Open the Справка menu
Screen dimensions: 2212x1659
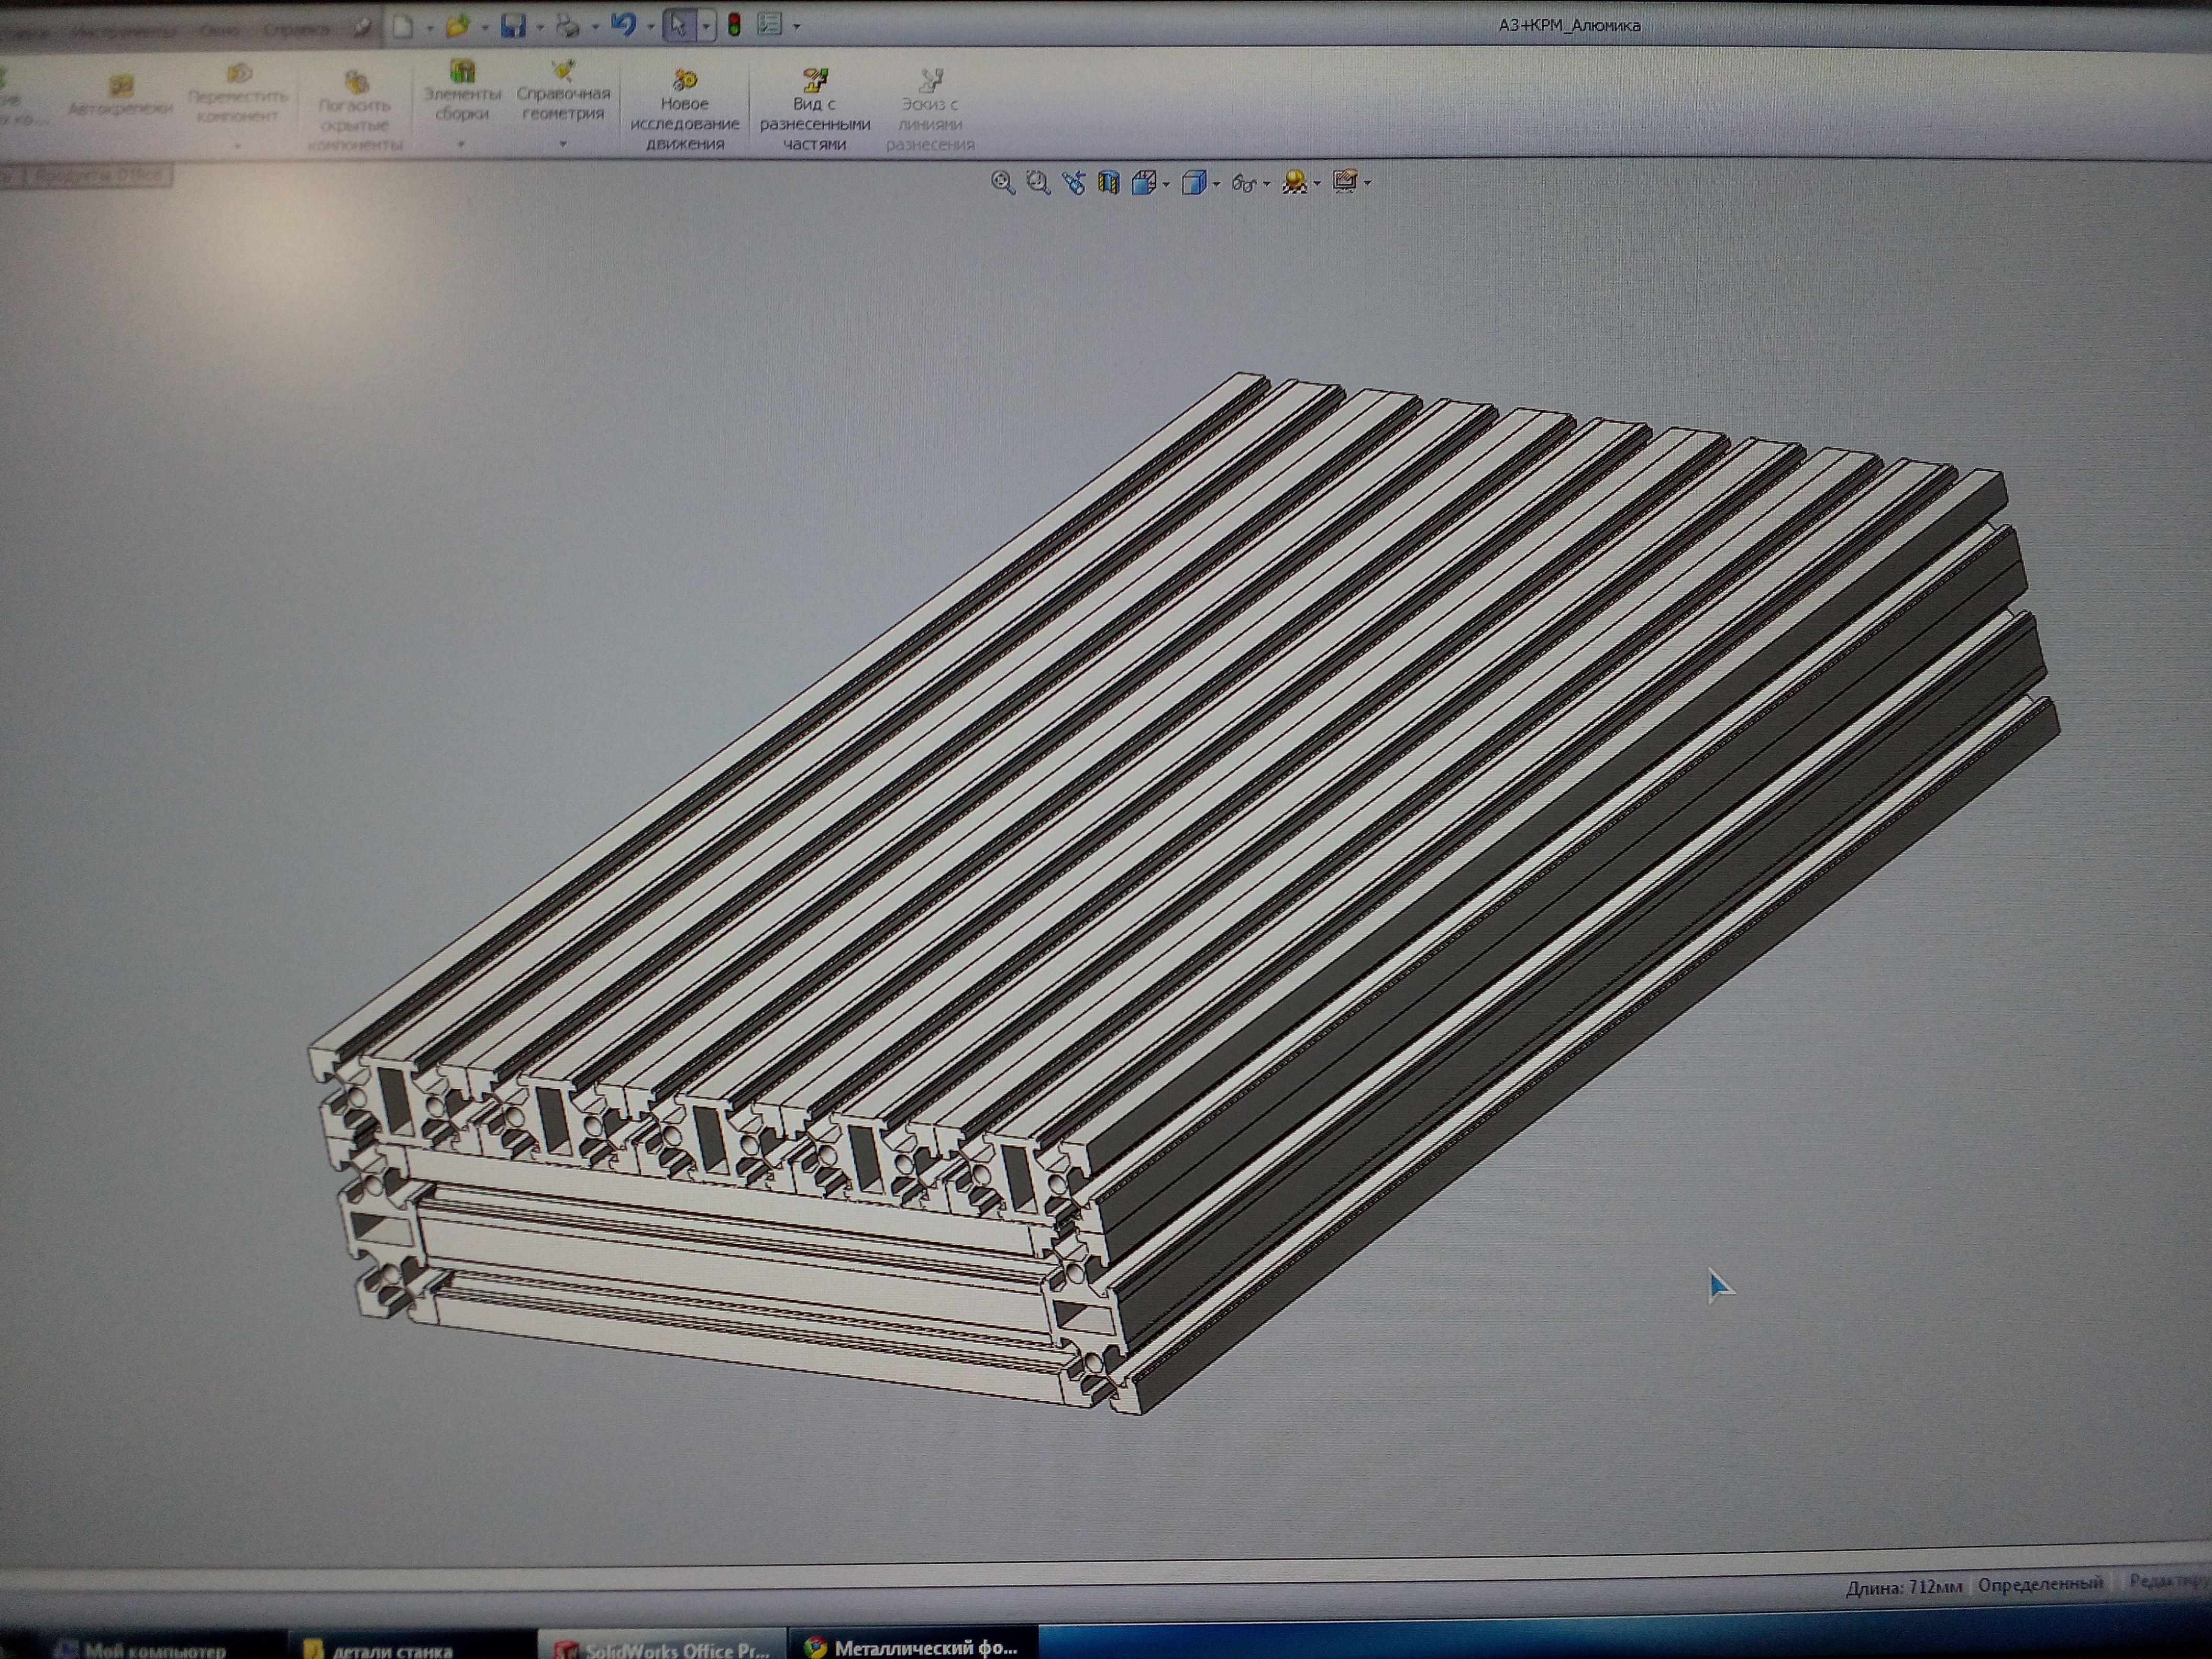point(296,30)
